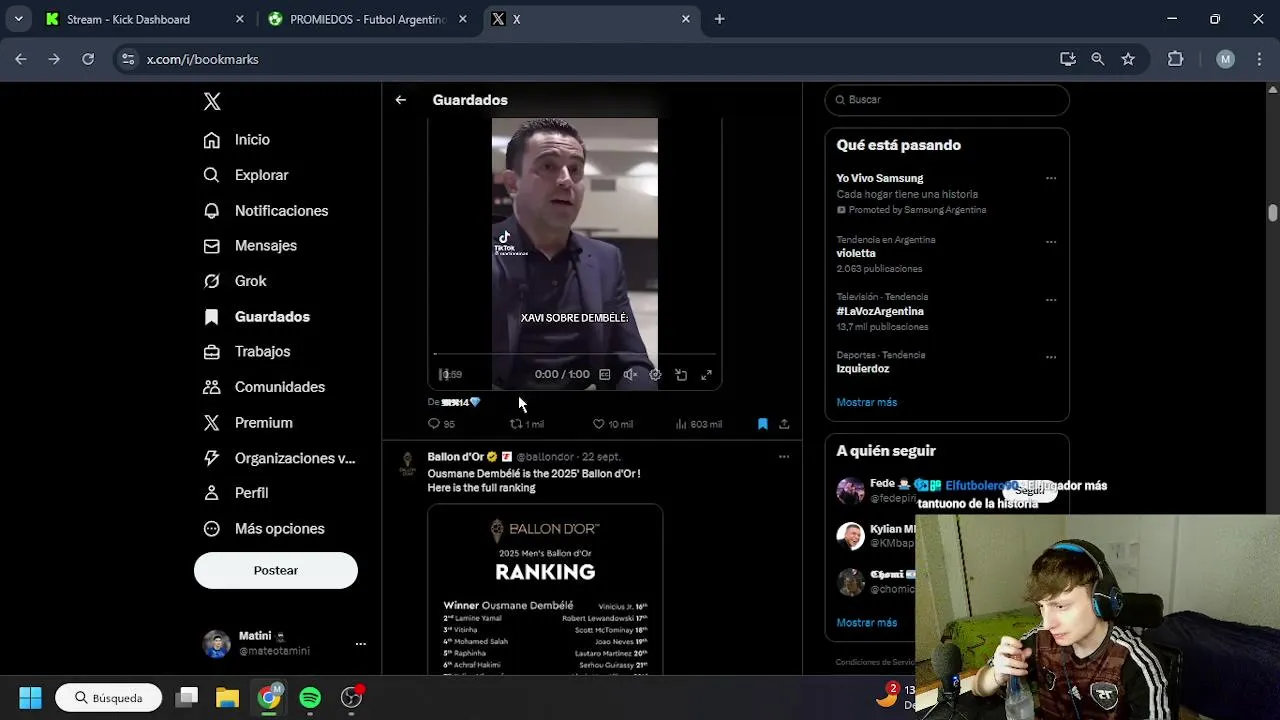Viewport: 1280px width, 720px height.
Task: Open options for Yo Vivo Samsung trend
Action: click(x=1051, y=178)
